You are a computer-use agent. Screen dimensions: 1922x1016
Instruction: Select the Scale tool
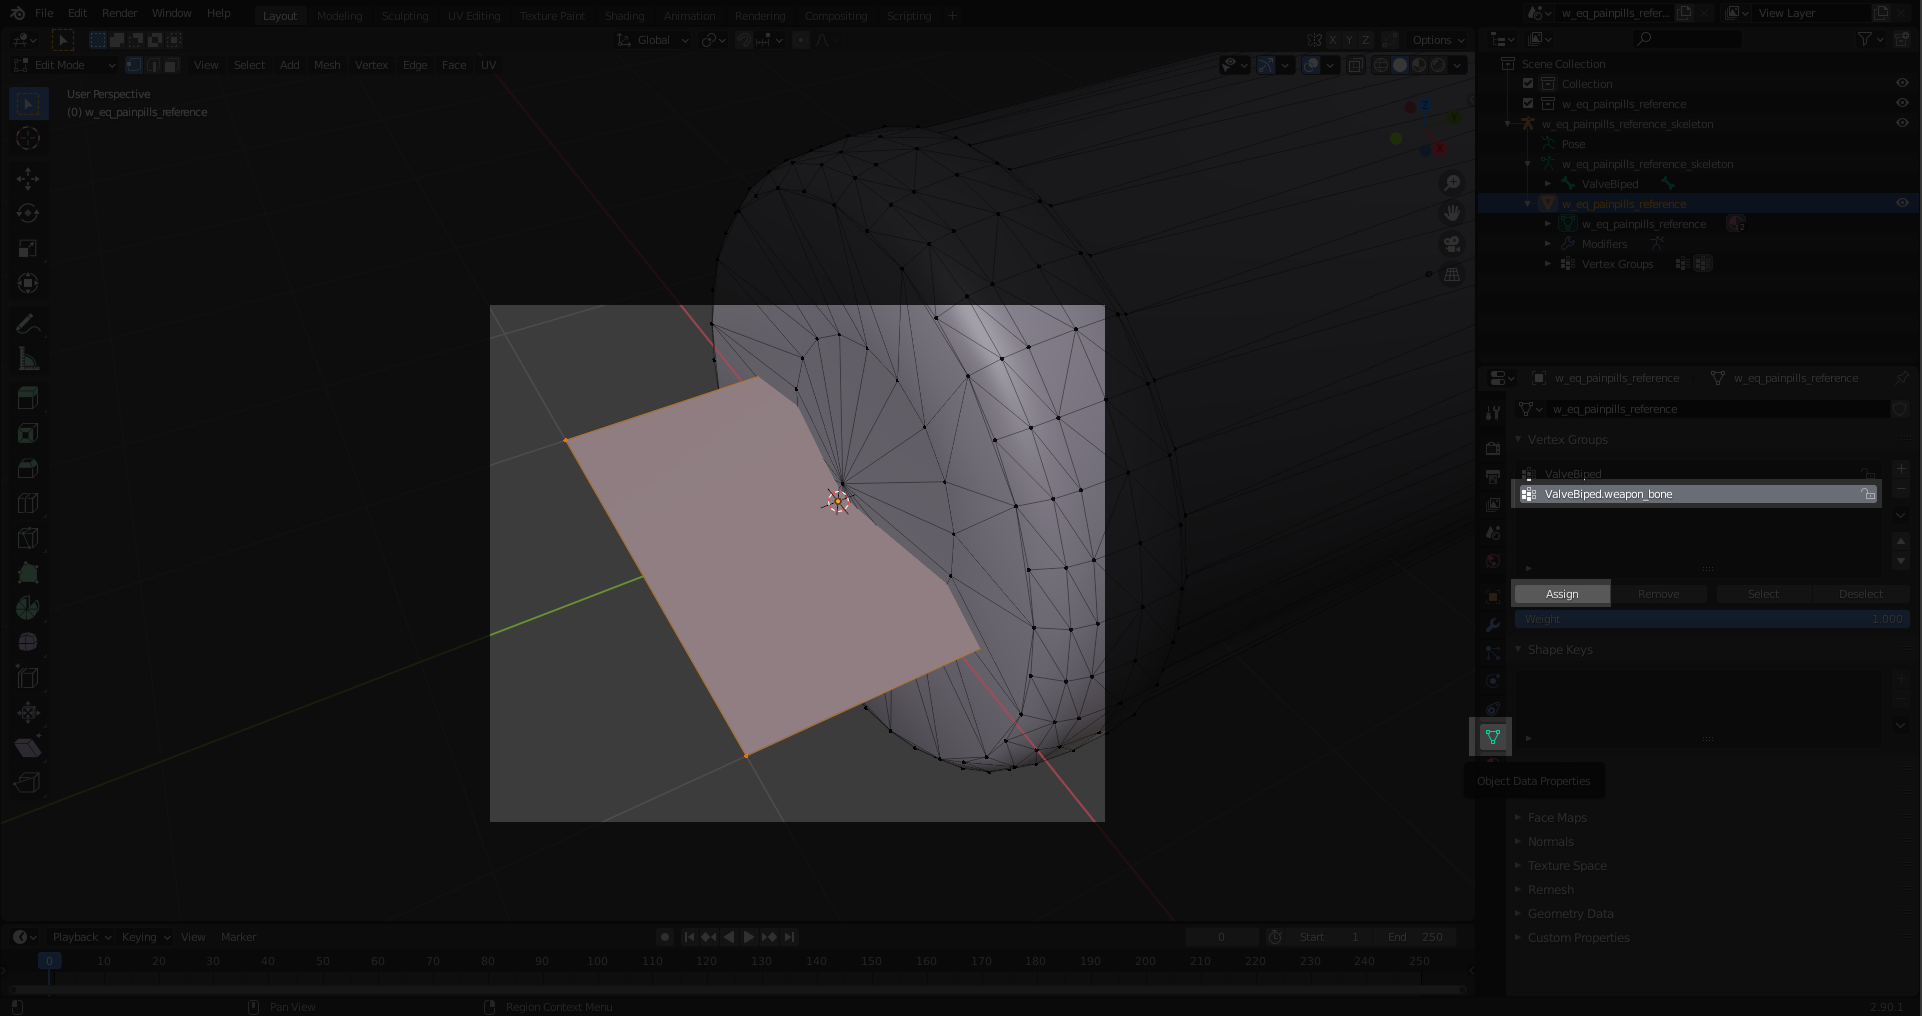point(28,248)
